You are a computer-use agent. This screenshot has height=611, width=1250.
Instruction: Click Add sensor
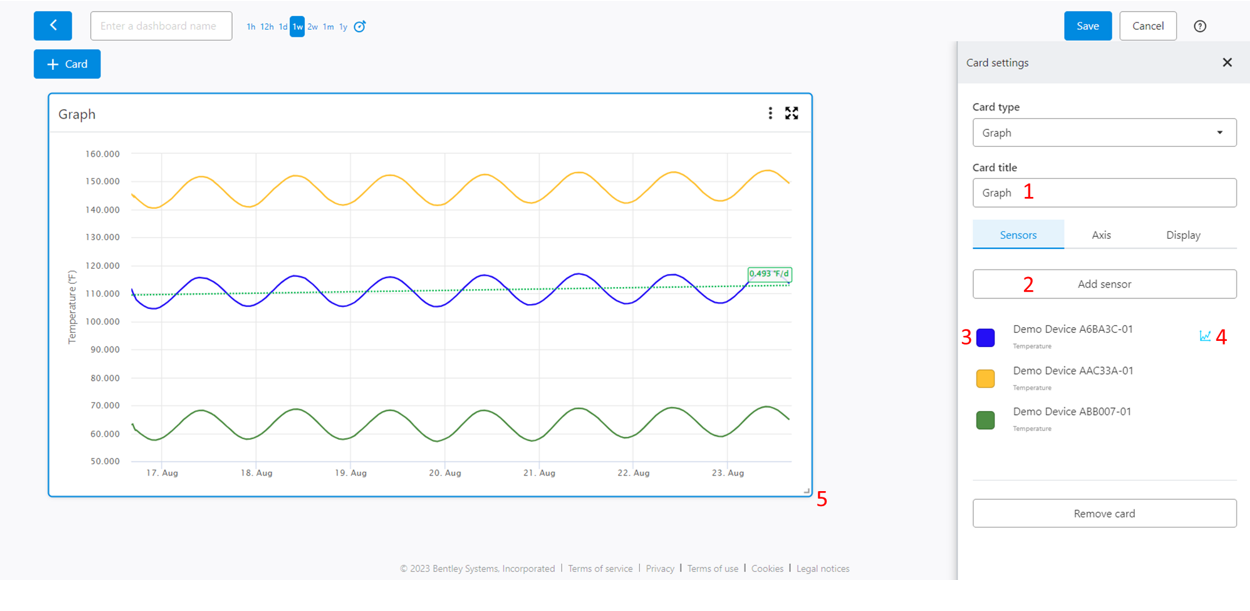click(1104, 283)
